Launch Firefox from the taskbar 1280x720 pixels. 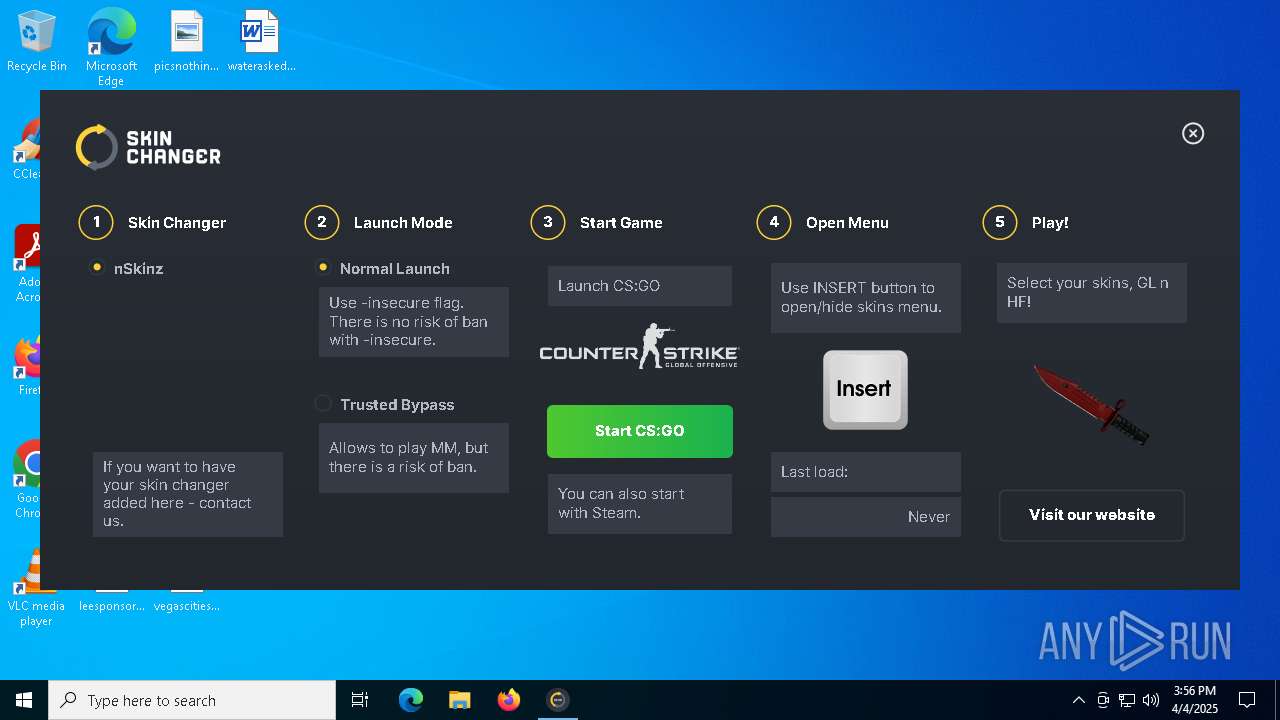point(509,700)
